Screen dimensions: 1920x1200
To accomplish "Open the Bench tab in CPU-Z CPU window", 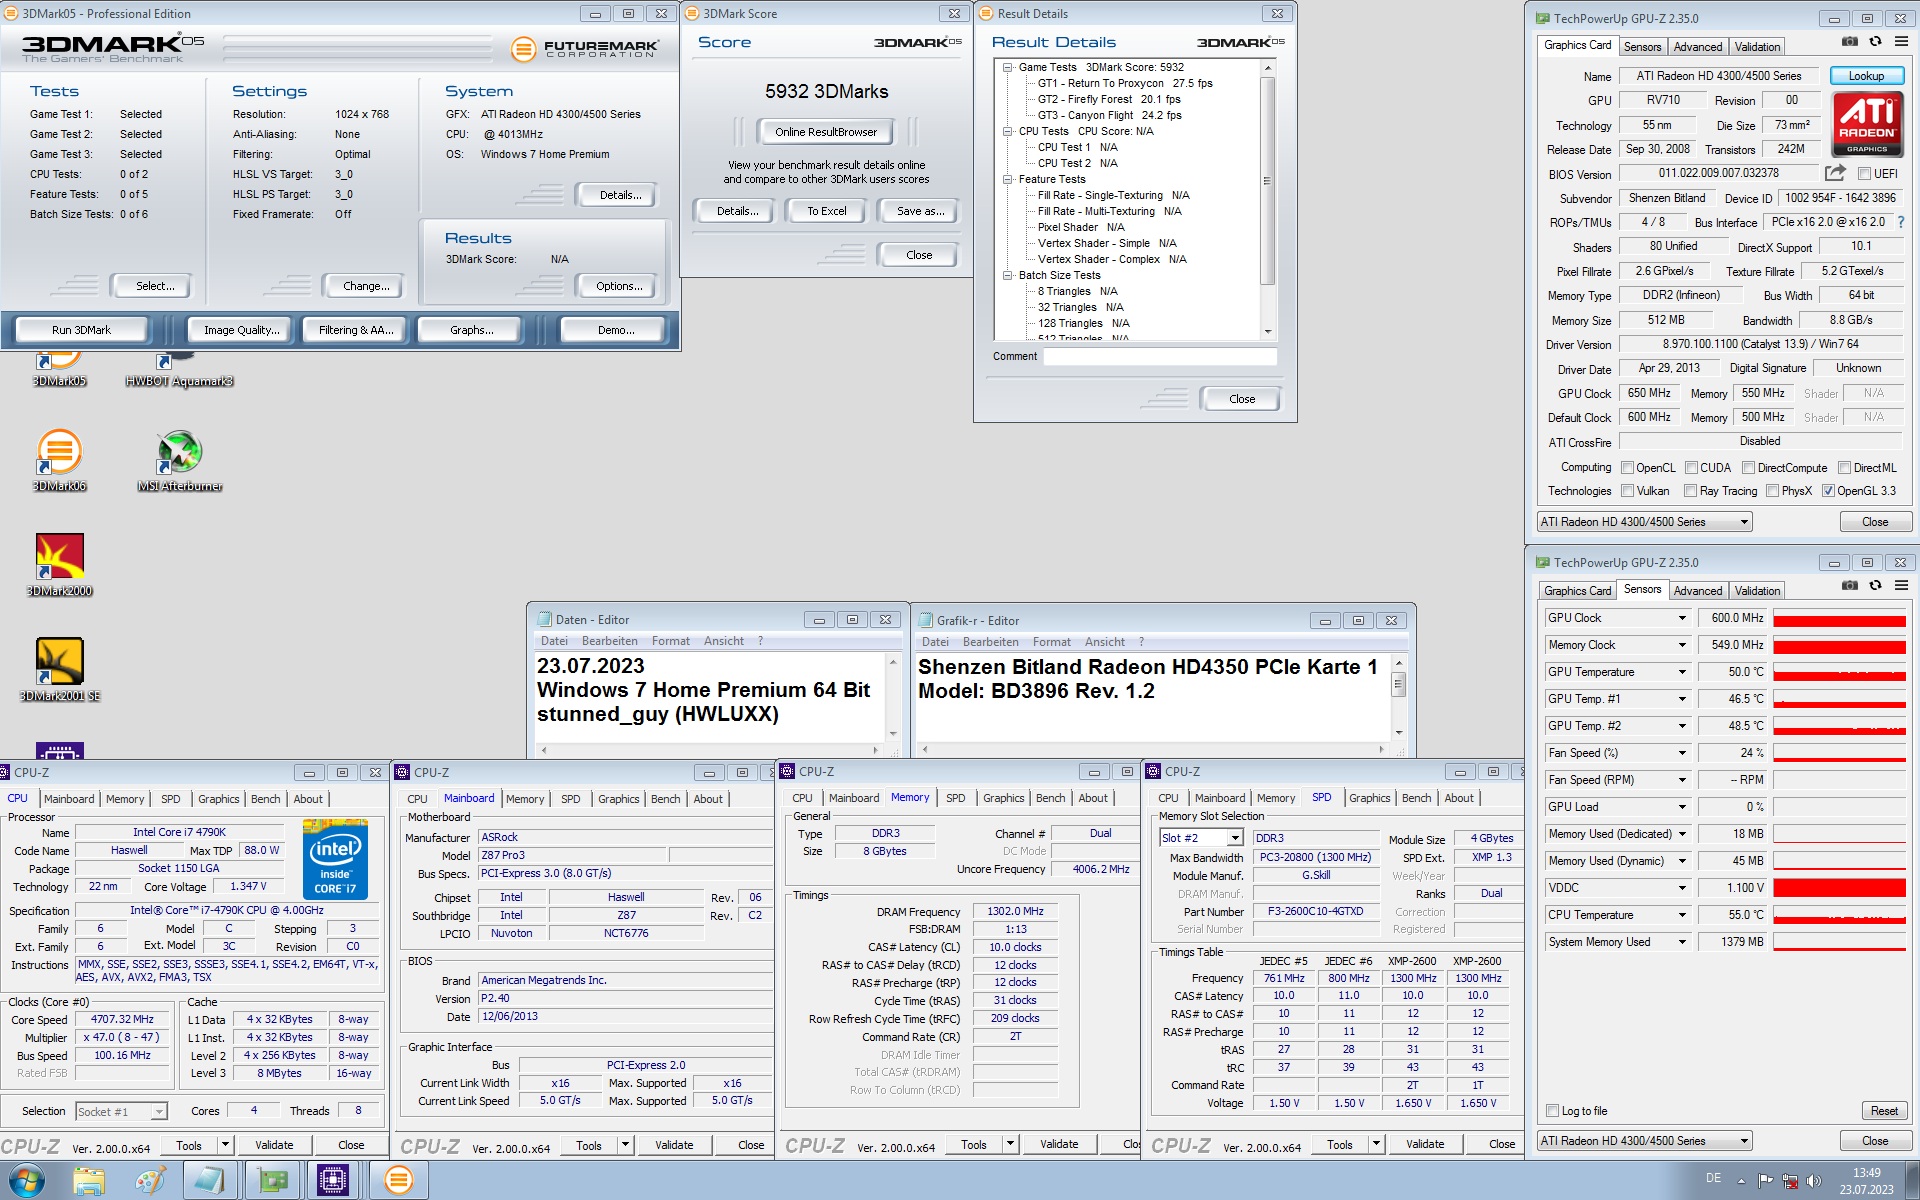I will (265, 799).
